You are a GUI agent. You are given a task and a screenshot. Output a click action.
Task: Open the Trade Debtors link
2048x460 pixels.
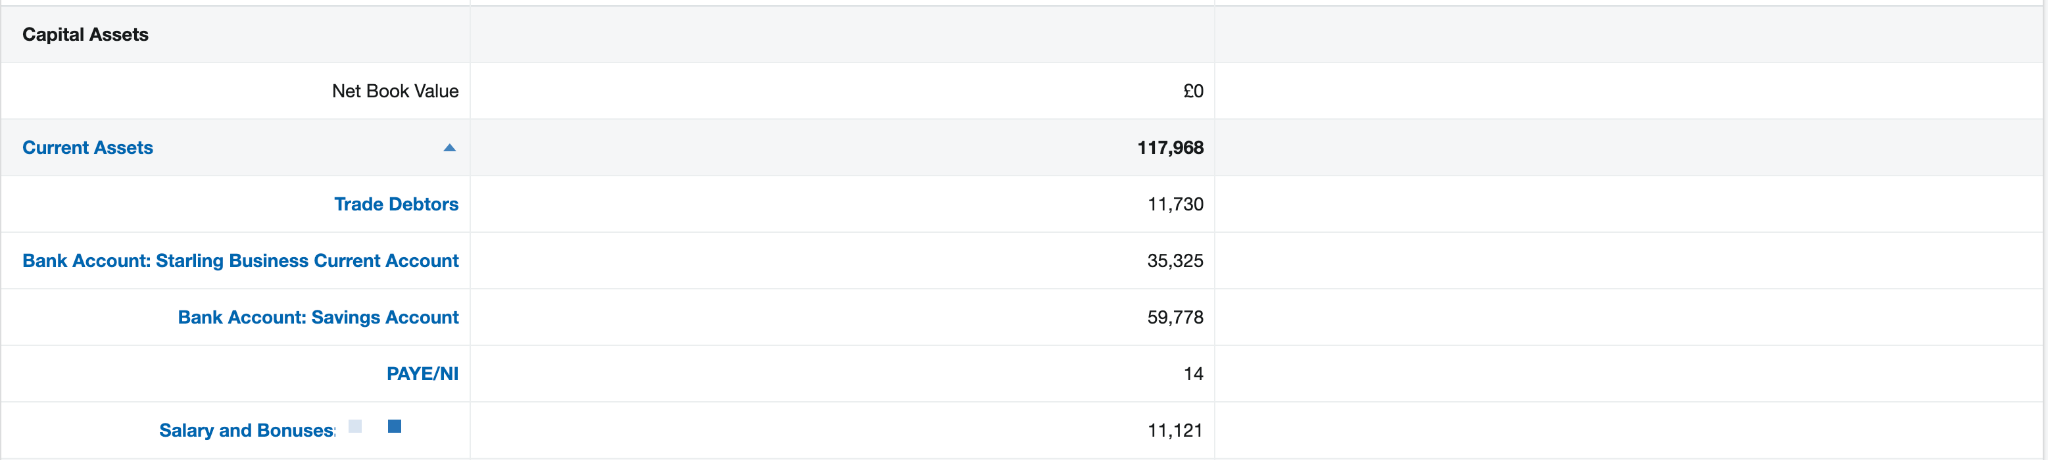[x=396, y=204]
